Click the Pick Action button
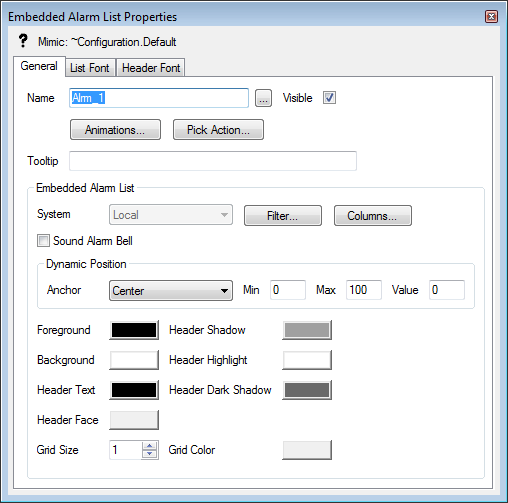Image resolution: width=508 pixels, height=503 pixels. (218, 130)
